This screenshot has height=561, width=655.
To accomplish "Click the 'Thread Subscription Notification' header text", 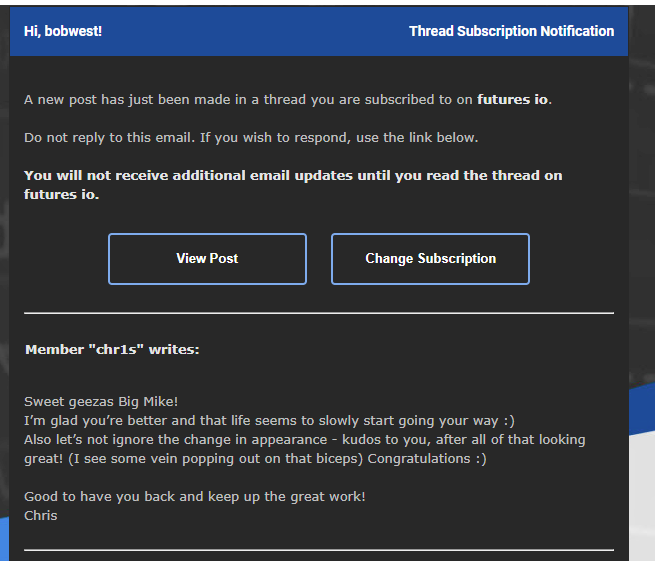I will tap(511, 31).
